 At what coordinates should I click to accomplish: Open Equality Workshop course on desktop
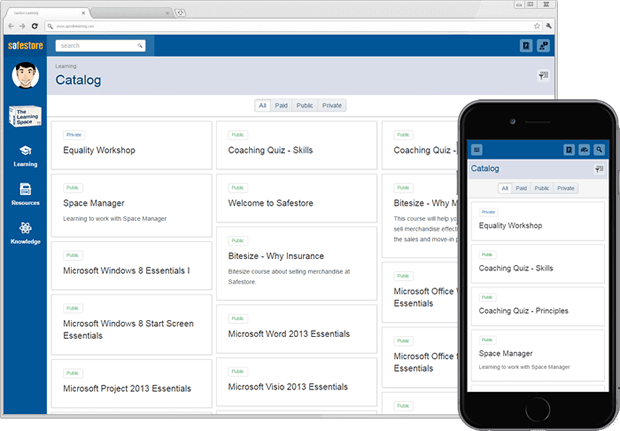[132, 146]
